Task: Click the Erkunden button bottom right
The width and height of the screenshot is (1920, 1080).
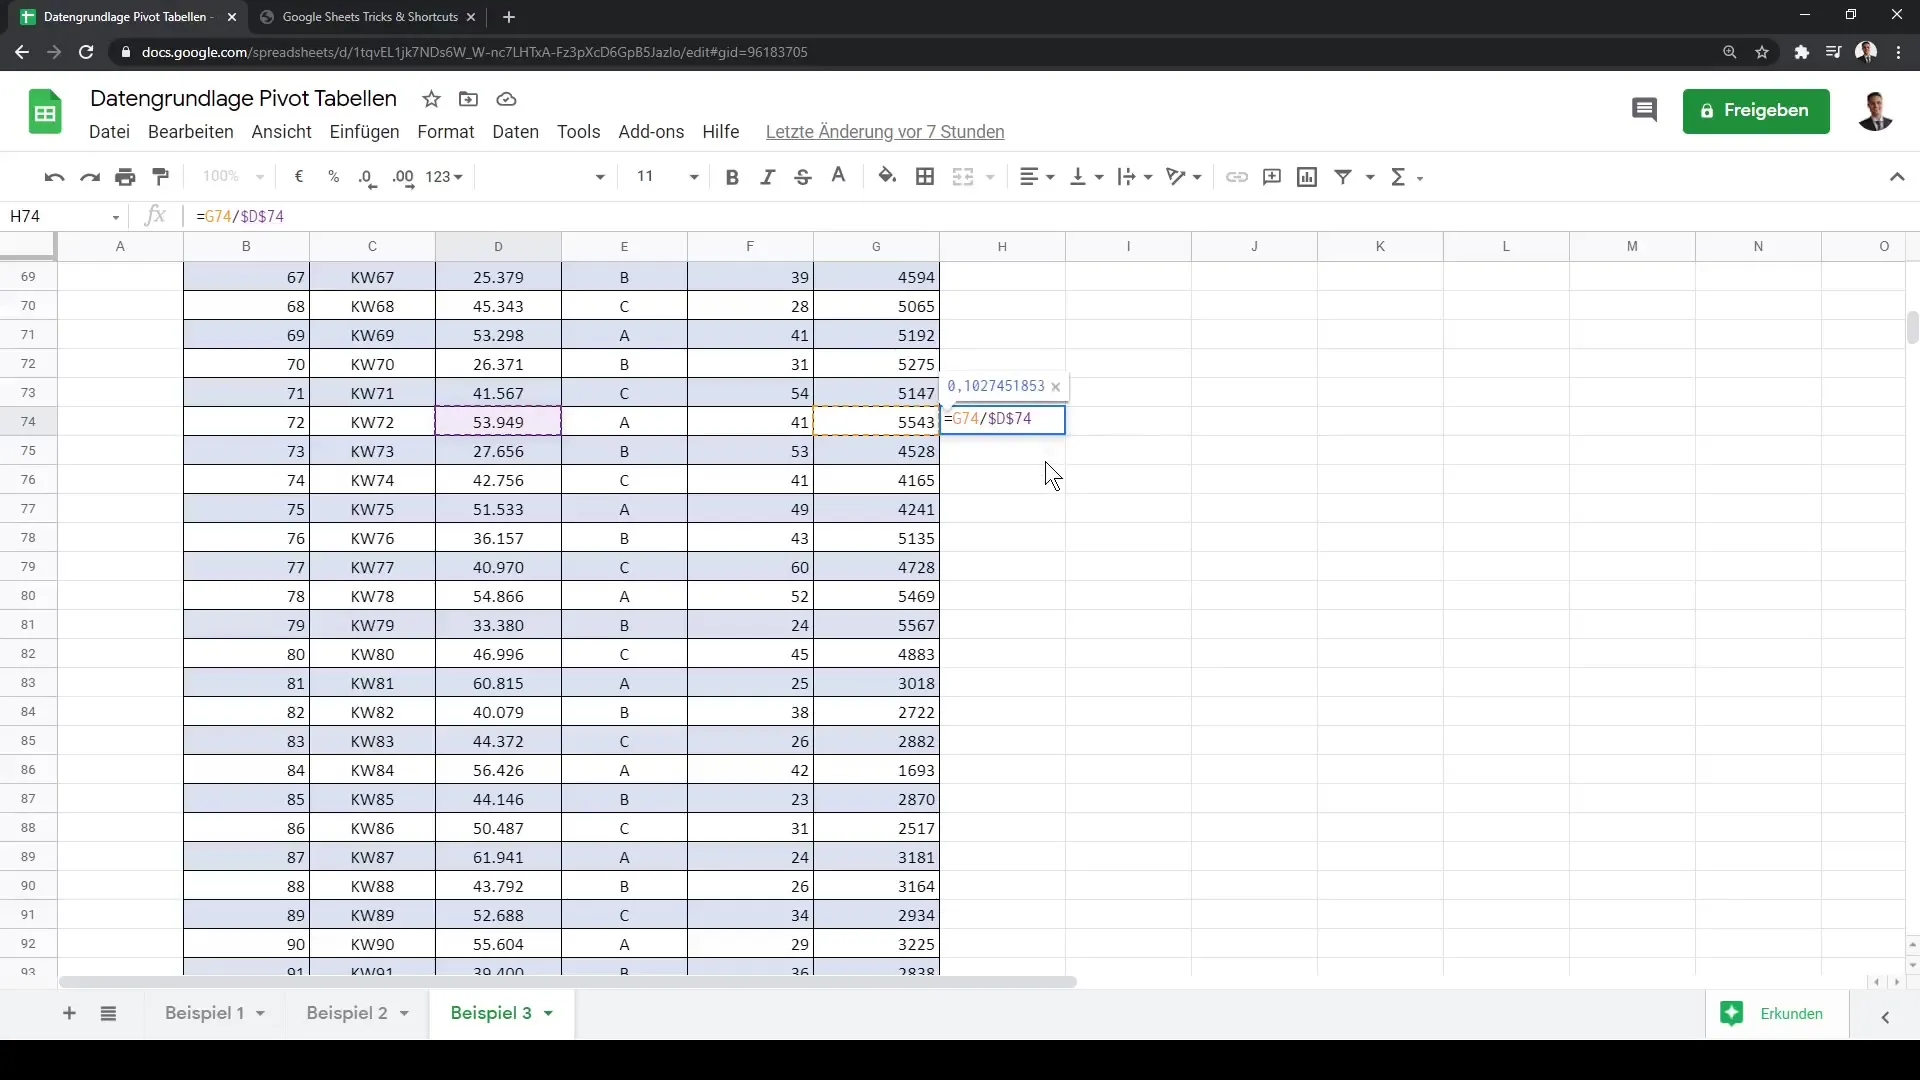Action: click(x=1778, y=1013)
